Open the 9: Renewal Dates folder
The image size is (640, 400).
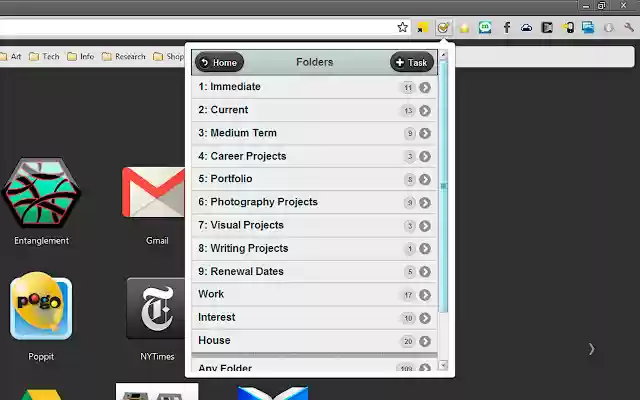314,271
